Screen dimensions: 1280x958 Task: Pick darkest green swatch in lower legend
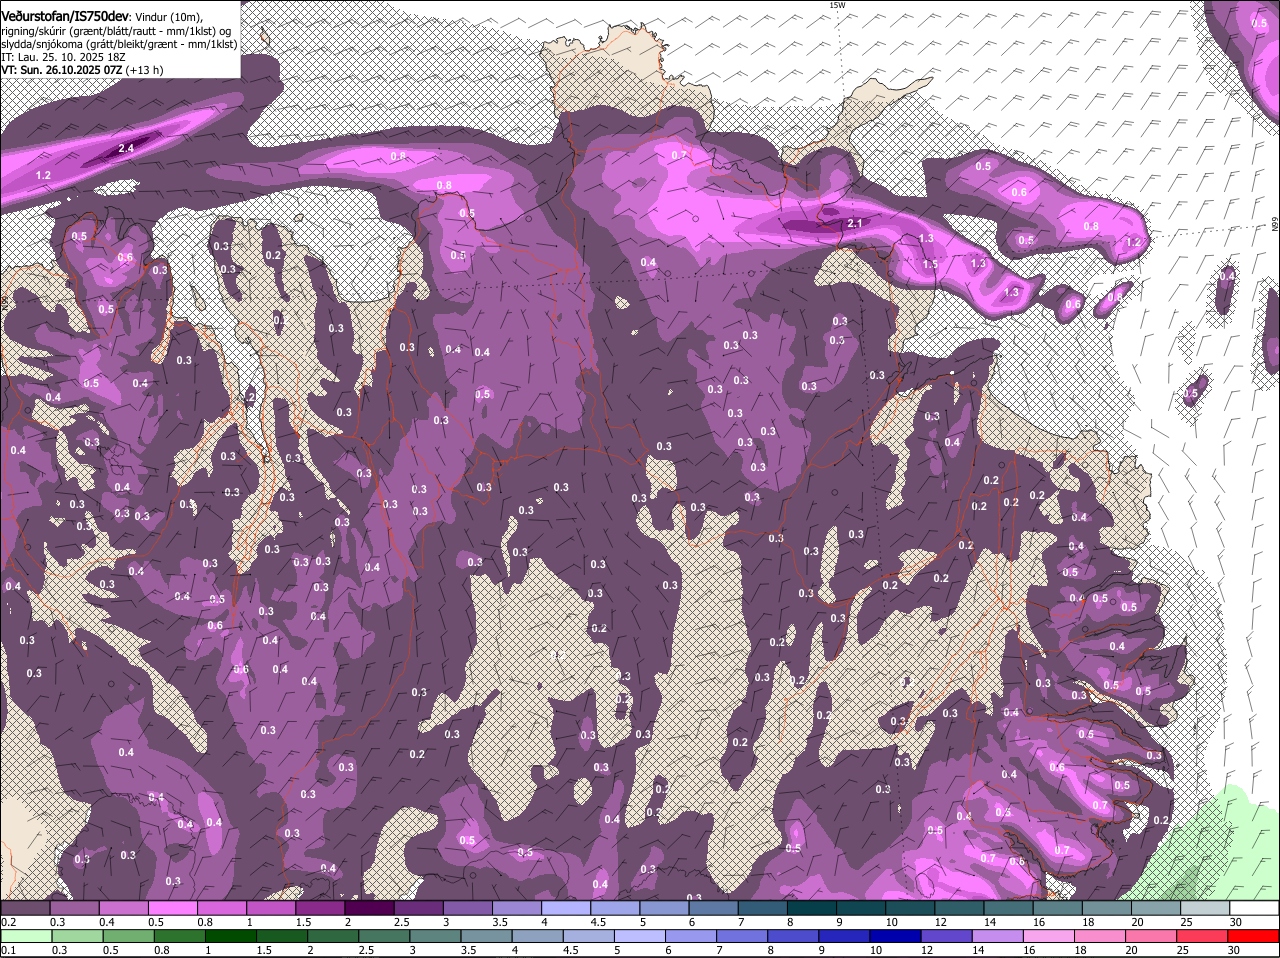click(x=230, y=936)
